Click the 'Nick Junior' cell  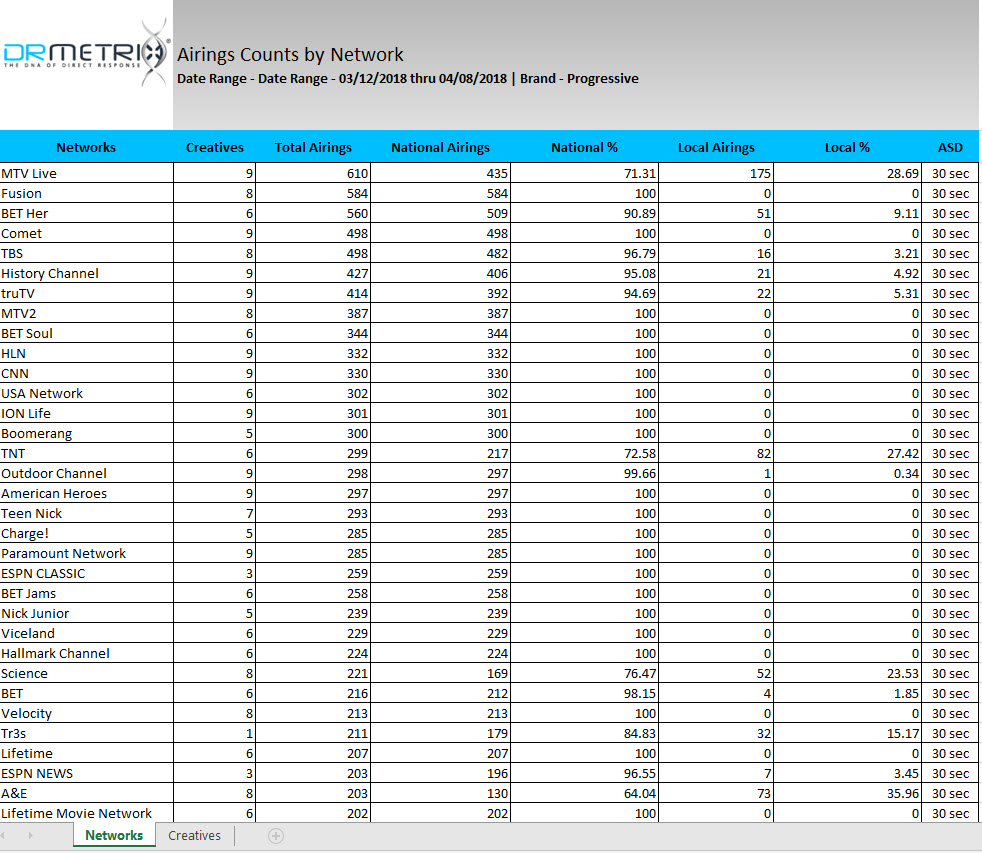[86, 614]
